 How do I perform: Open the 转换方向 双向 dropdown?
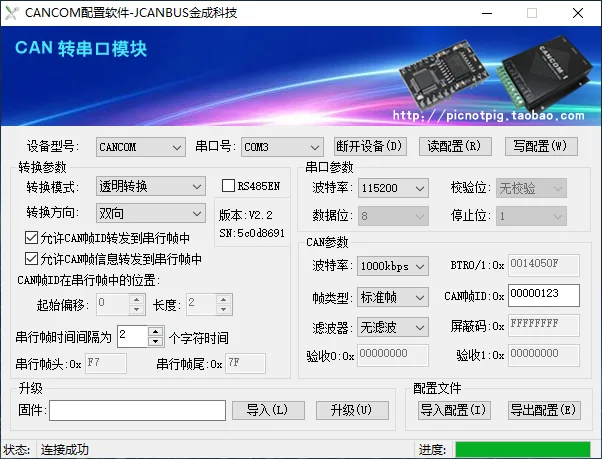(150, 213)
